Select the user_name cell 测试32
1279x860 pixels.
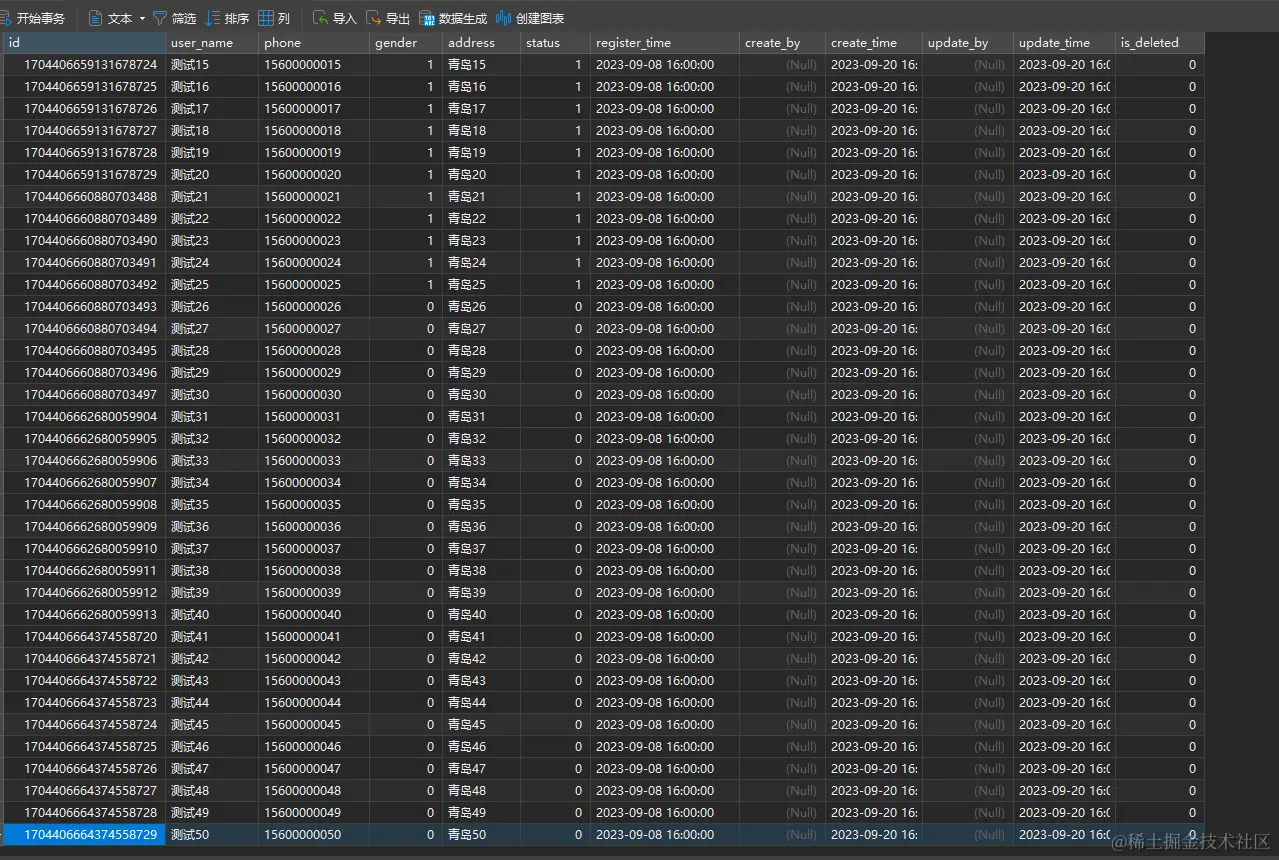tap(212, 439)
